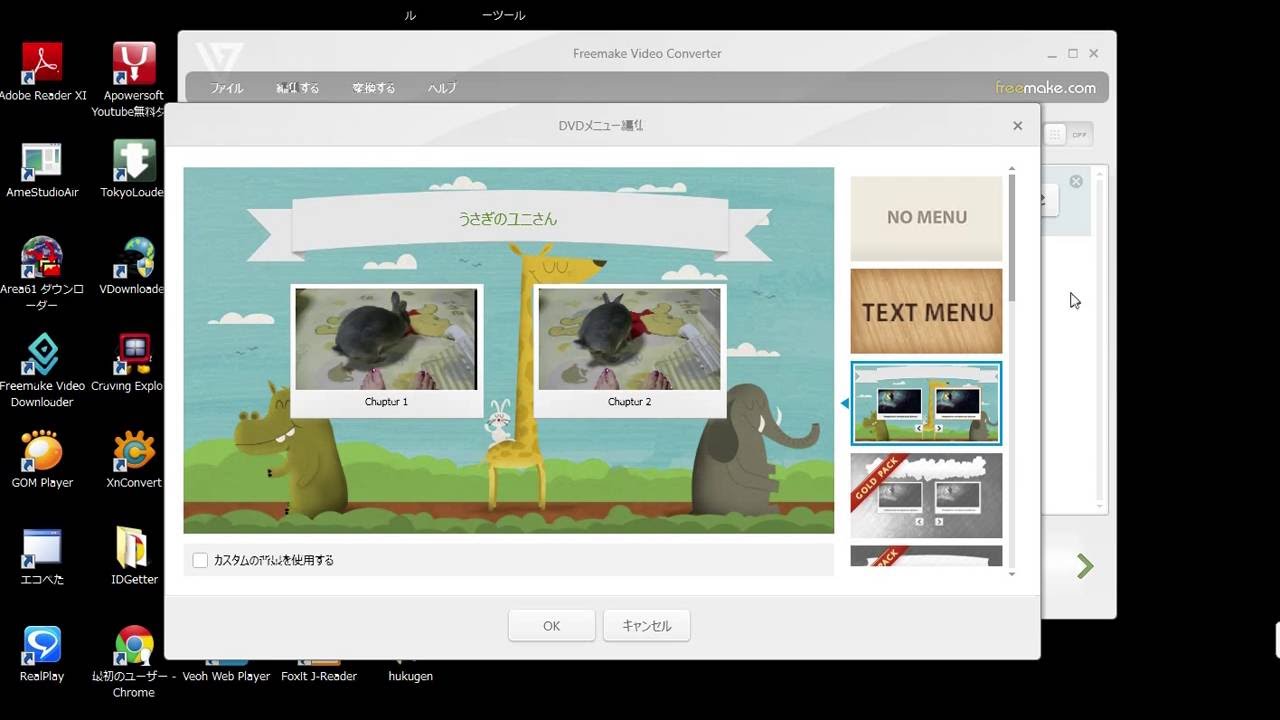Open the IDGetter folder icon

(x=134, y=548)
